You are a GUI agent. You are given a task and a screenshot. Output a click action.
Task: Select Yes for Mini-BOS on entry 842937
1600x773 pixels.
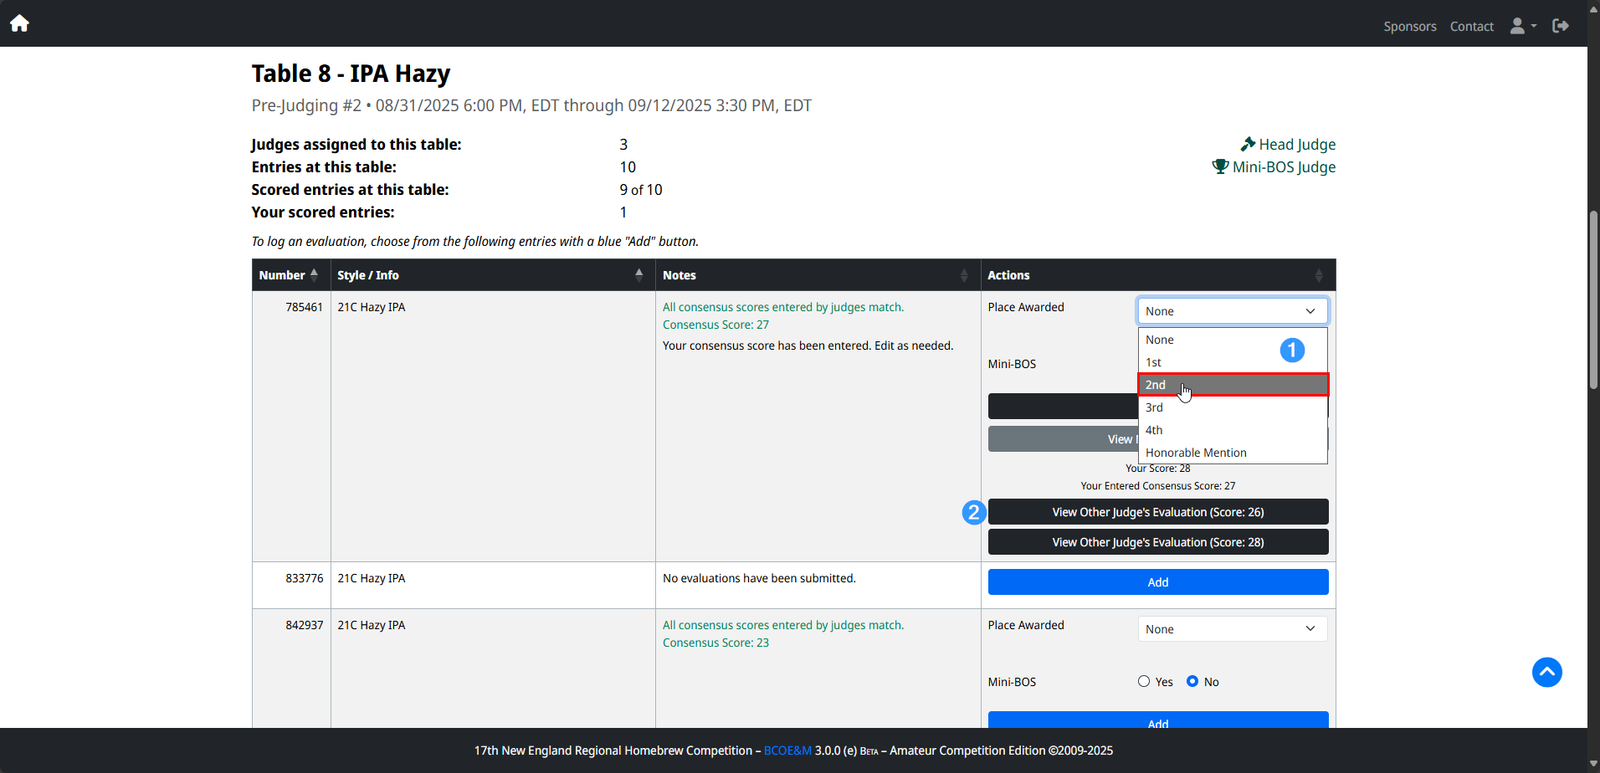tap(1144, 682)
